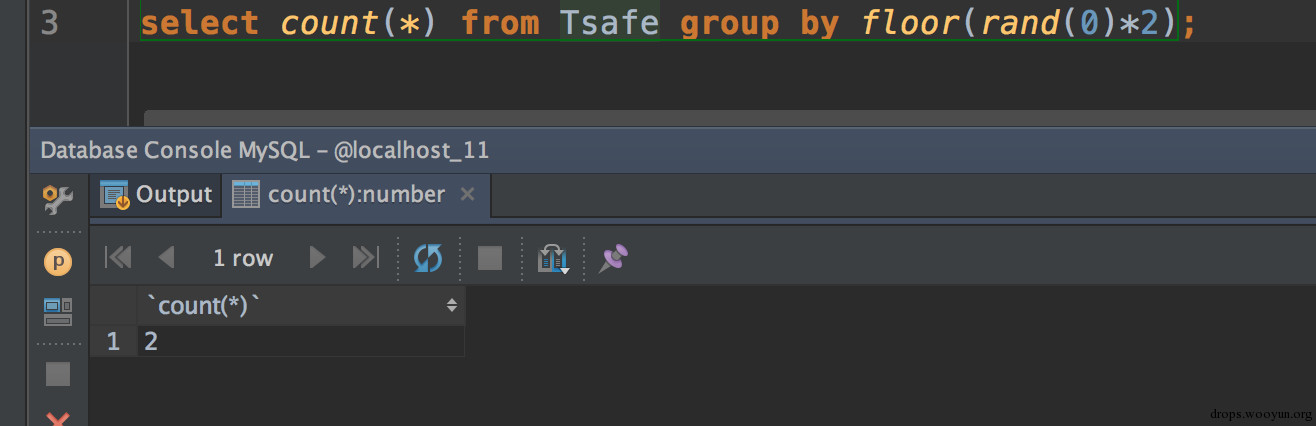Viewport: 1316px width, 426px height.
Task: Jump to last page of results
Action: pyautogui.click(x=366, y=259)
